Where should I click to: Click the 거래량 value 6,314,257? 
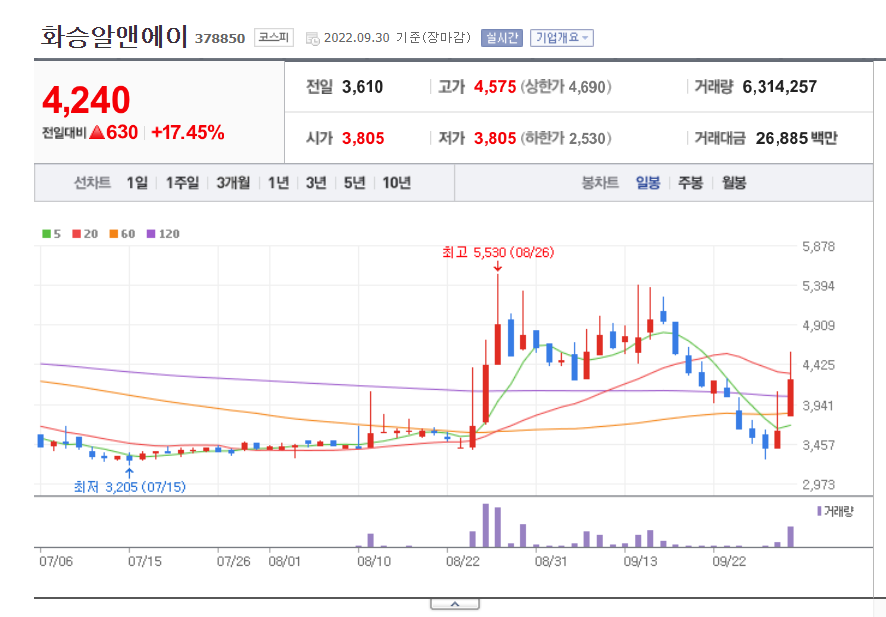click(780, 86)
